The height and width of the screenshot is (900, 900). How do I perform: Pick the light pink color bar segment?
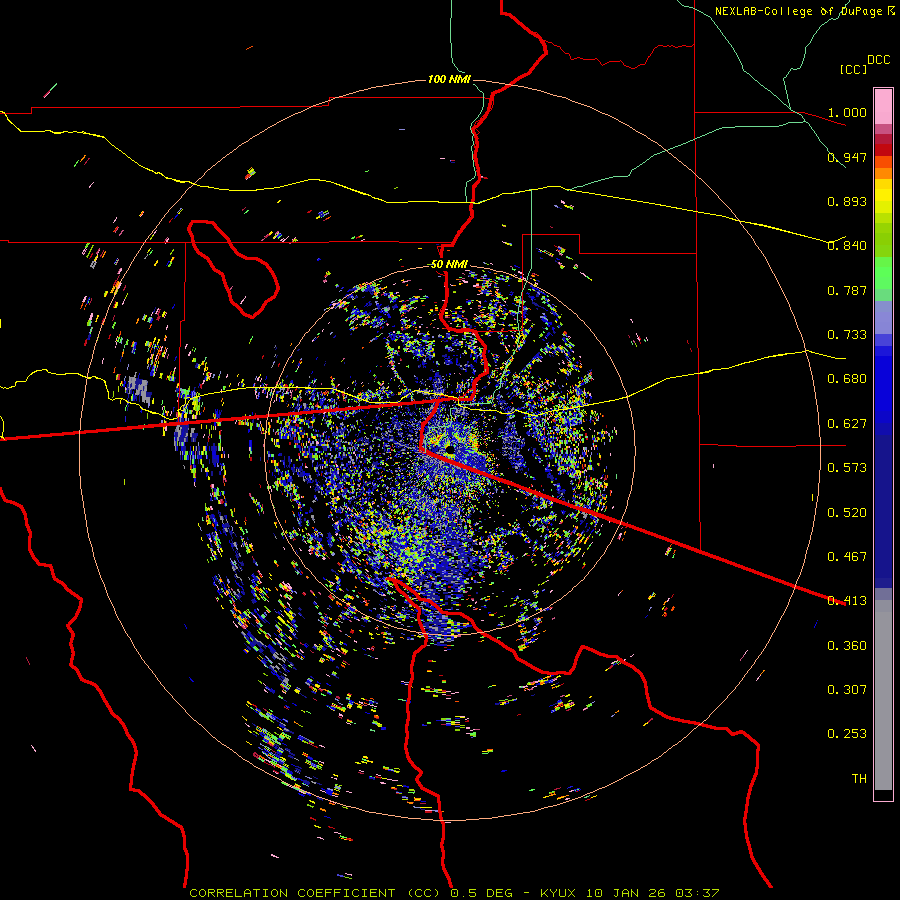883,107
